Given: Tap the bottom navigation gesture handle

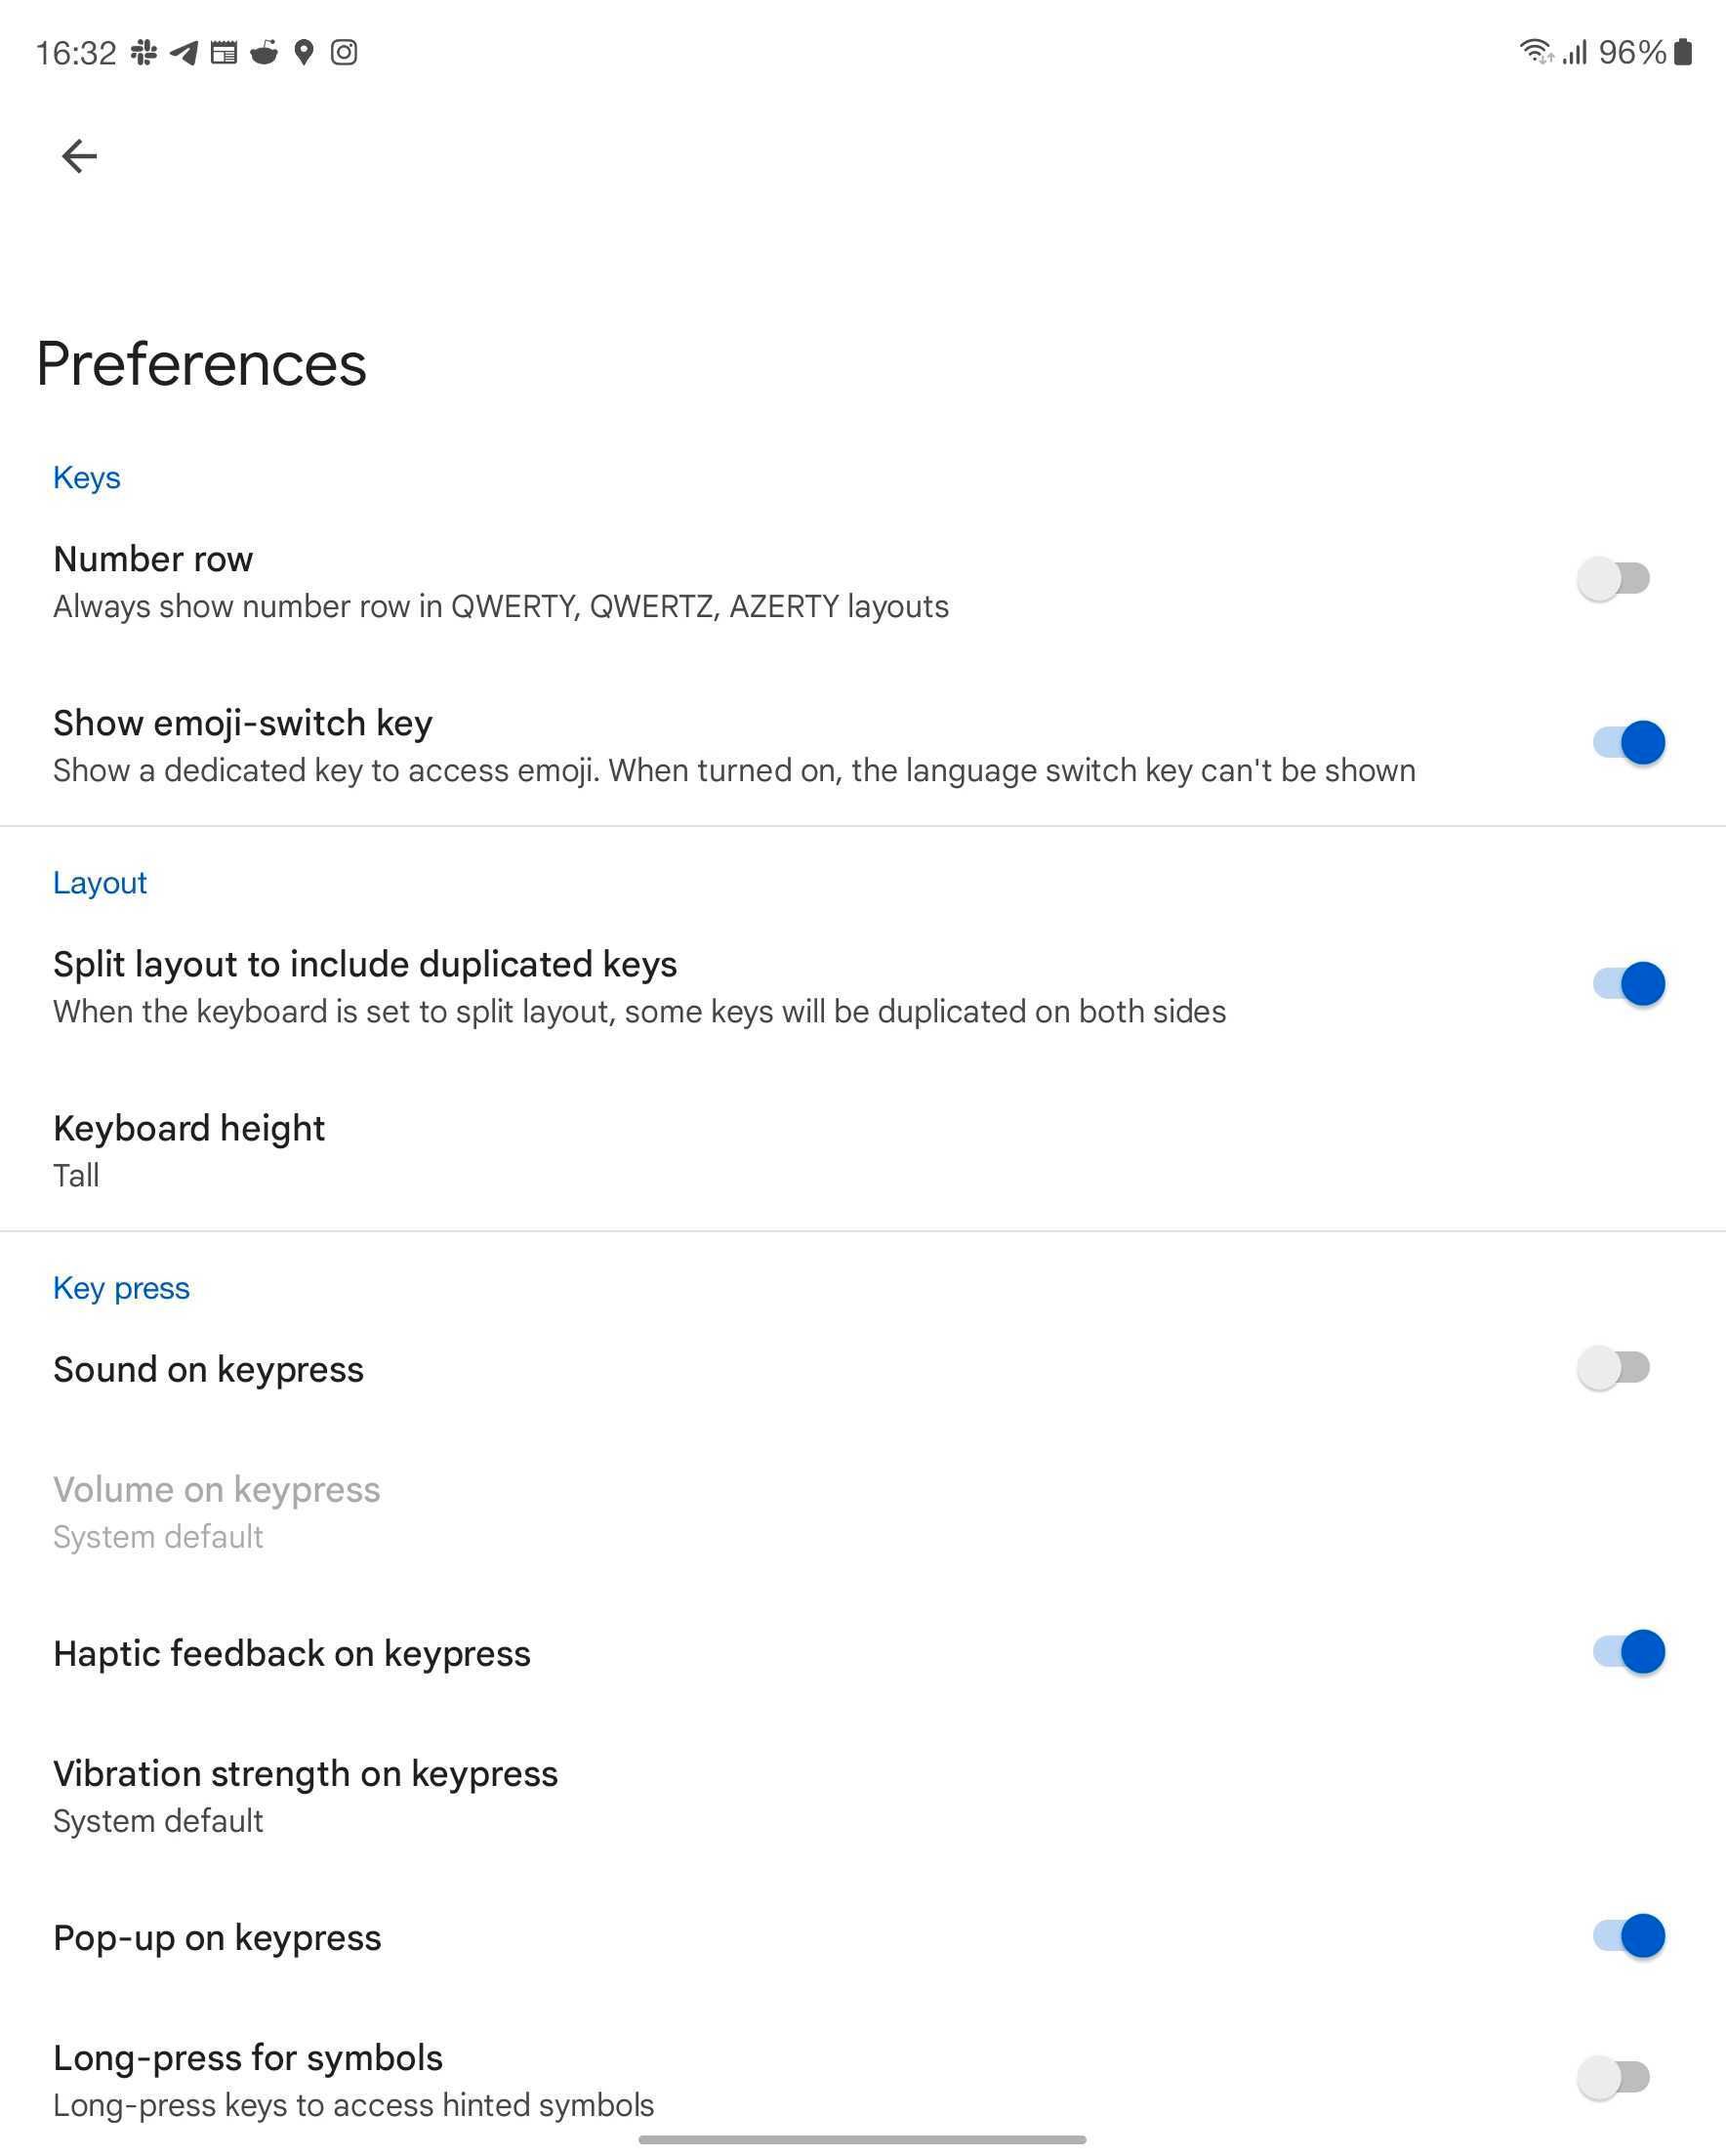Looking at the screenshot, I should tap(862, 2140).
